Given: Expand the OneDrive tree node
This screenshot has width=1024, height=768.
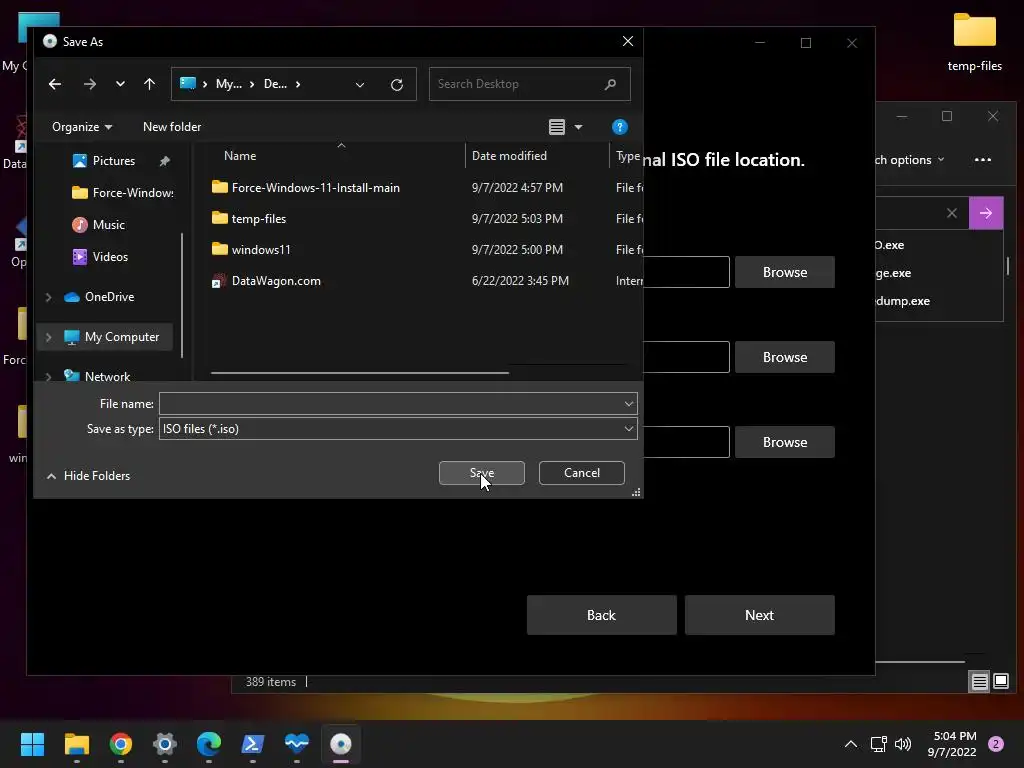Looking at the screenshot, I should pyautogui.click(x=48, y=297).
